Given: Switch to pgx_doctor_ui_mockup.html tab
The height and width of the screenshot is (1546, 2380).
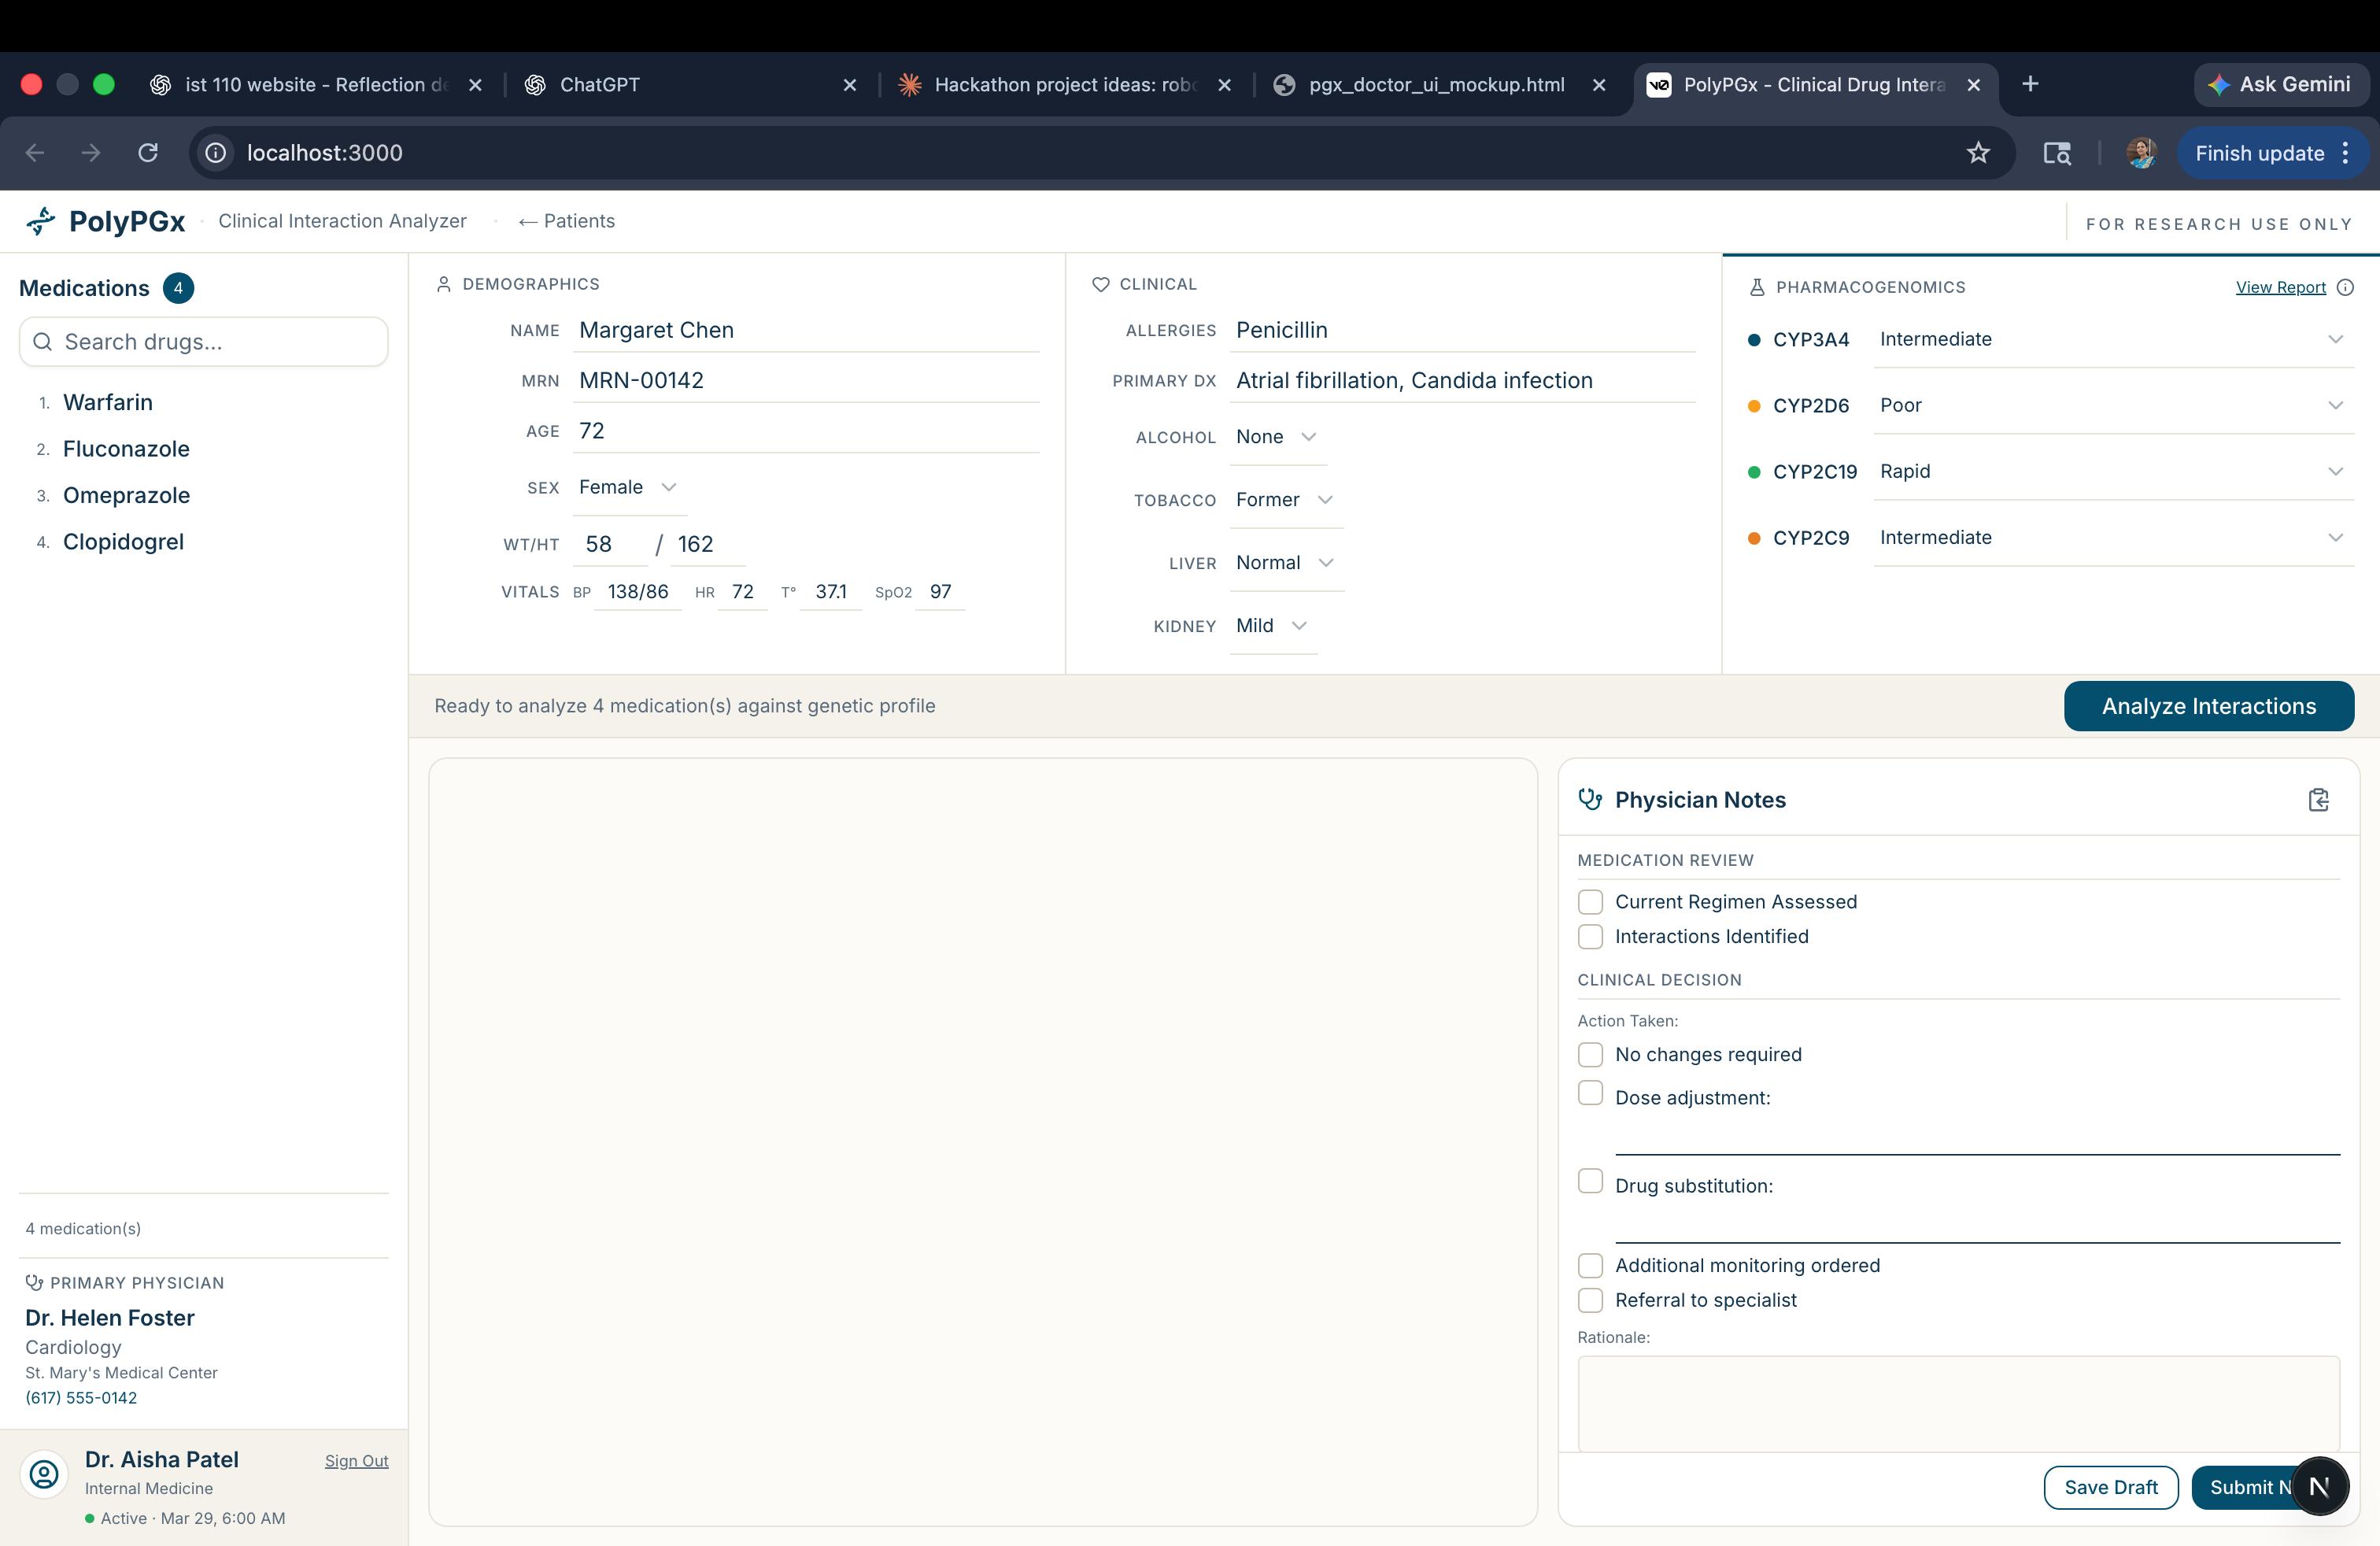Looking at the screenshot, I should 1436,85.
